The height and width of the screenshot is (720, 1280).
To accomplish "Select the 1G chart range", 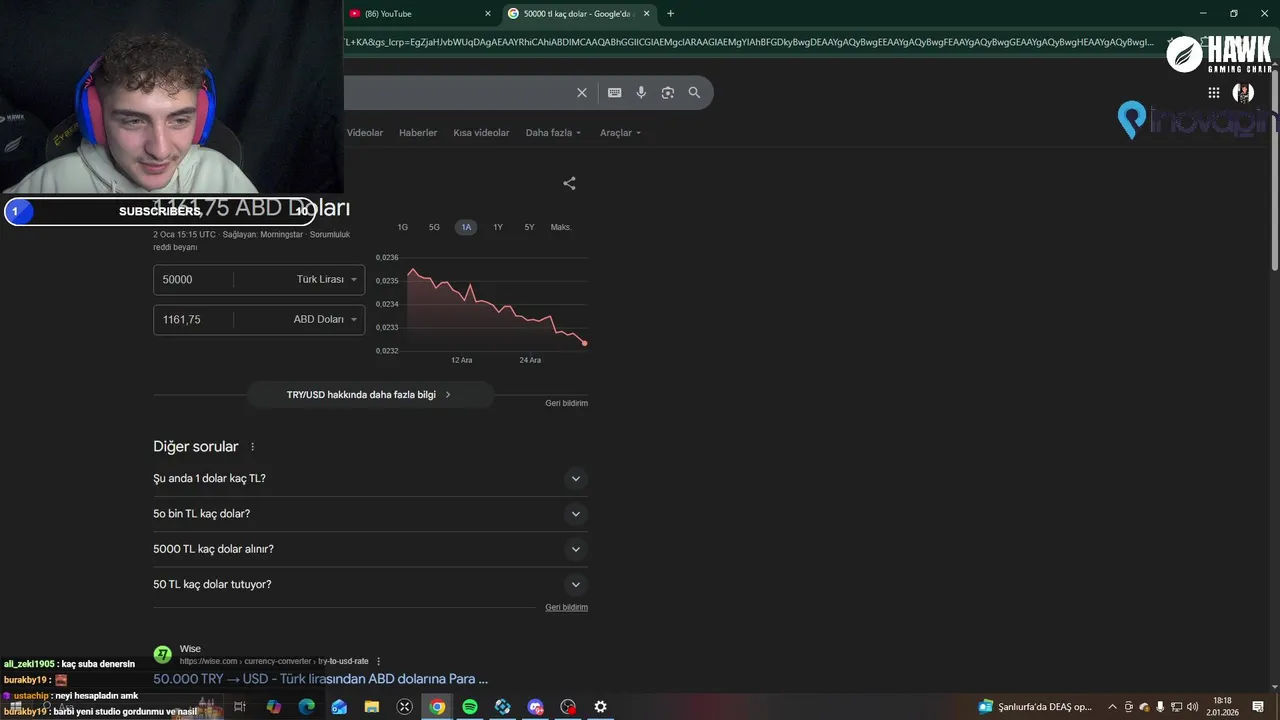I will click(x=403, y=227).
